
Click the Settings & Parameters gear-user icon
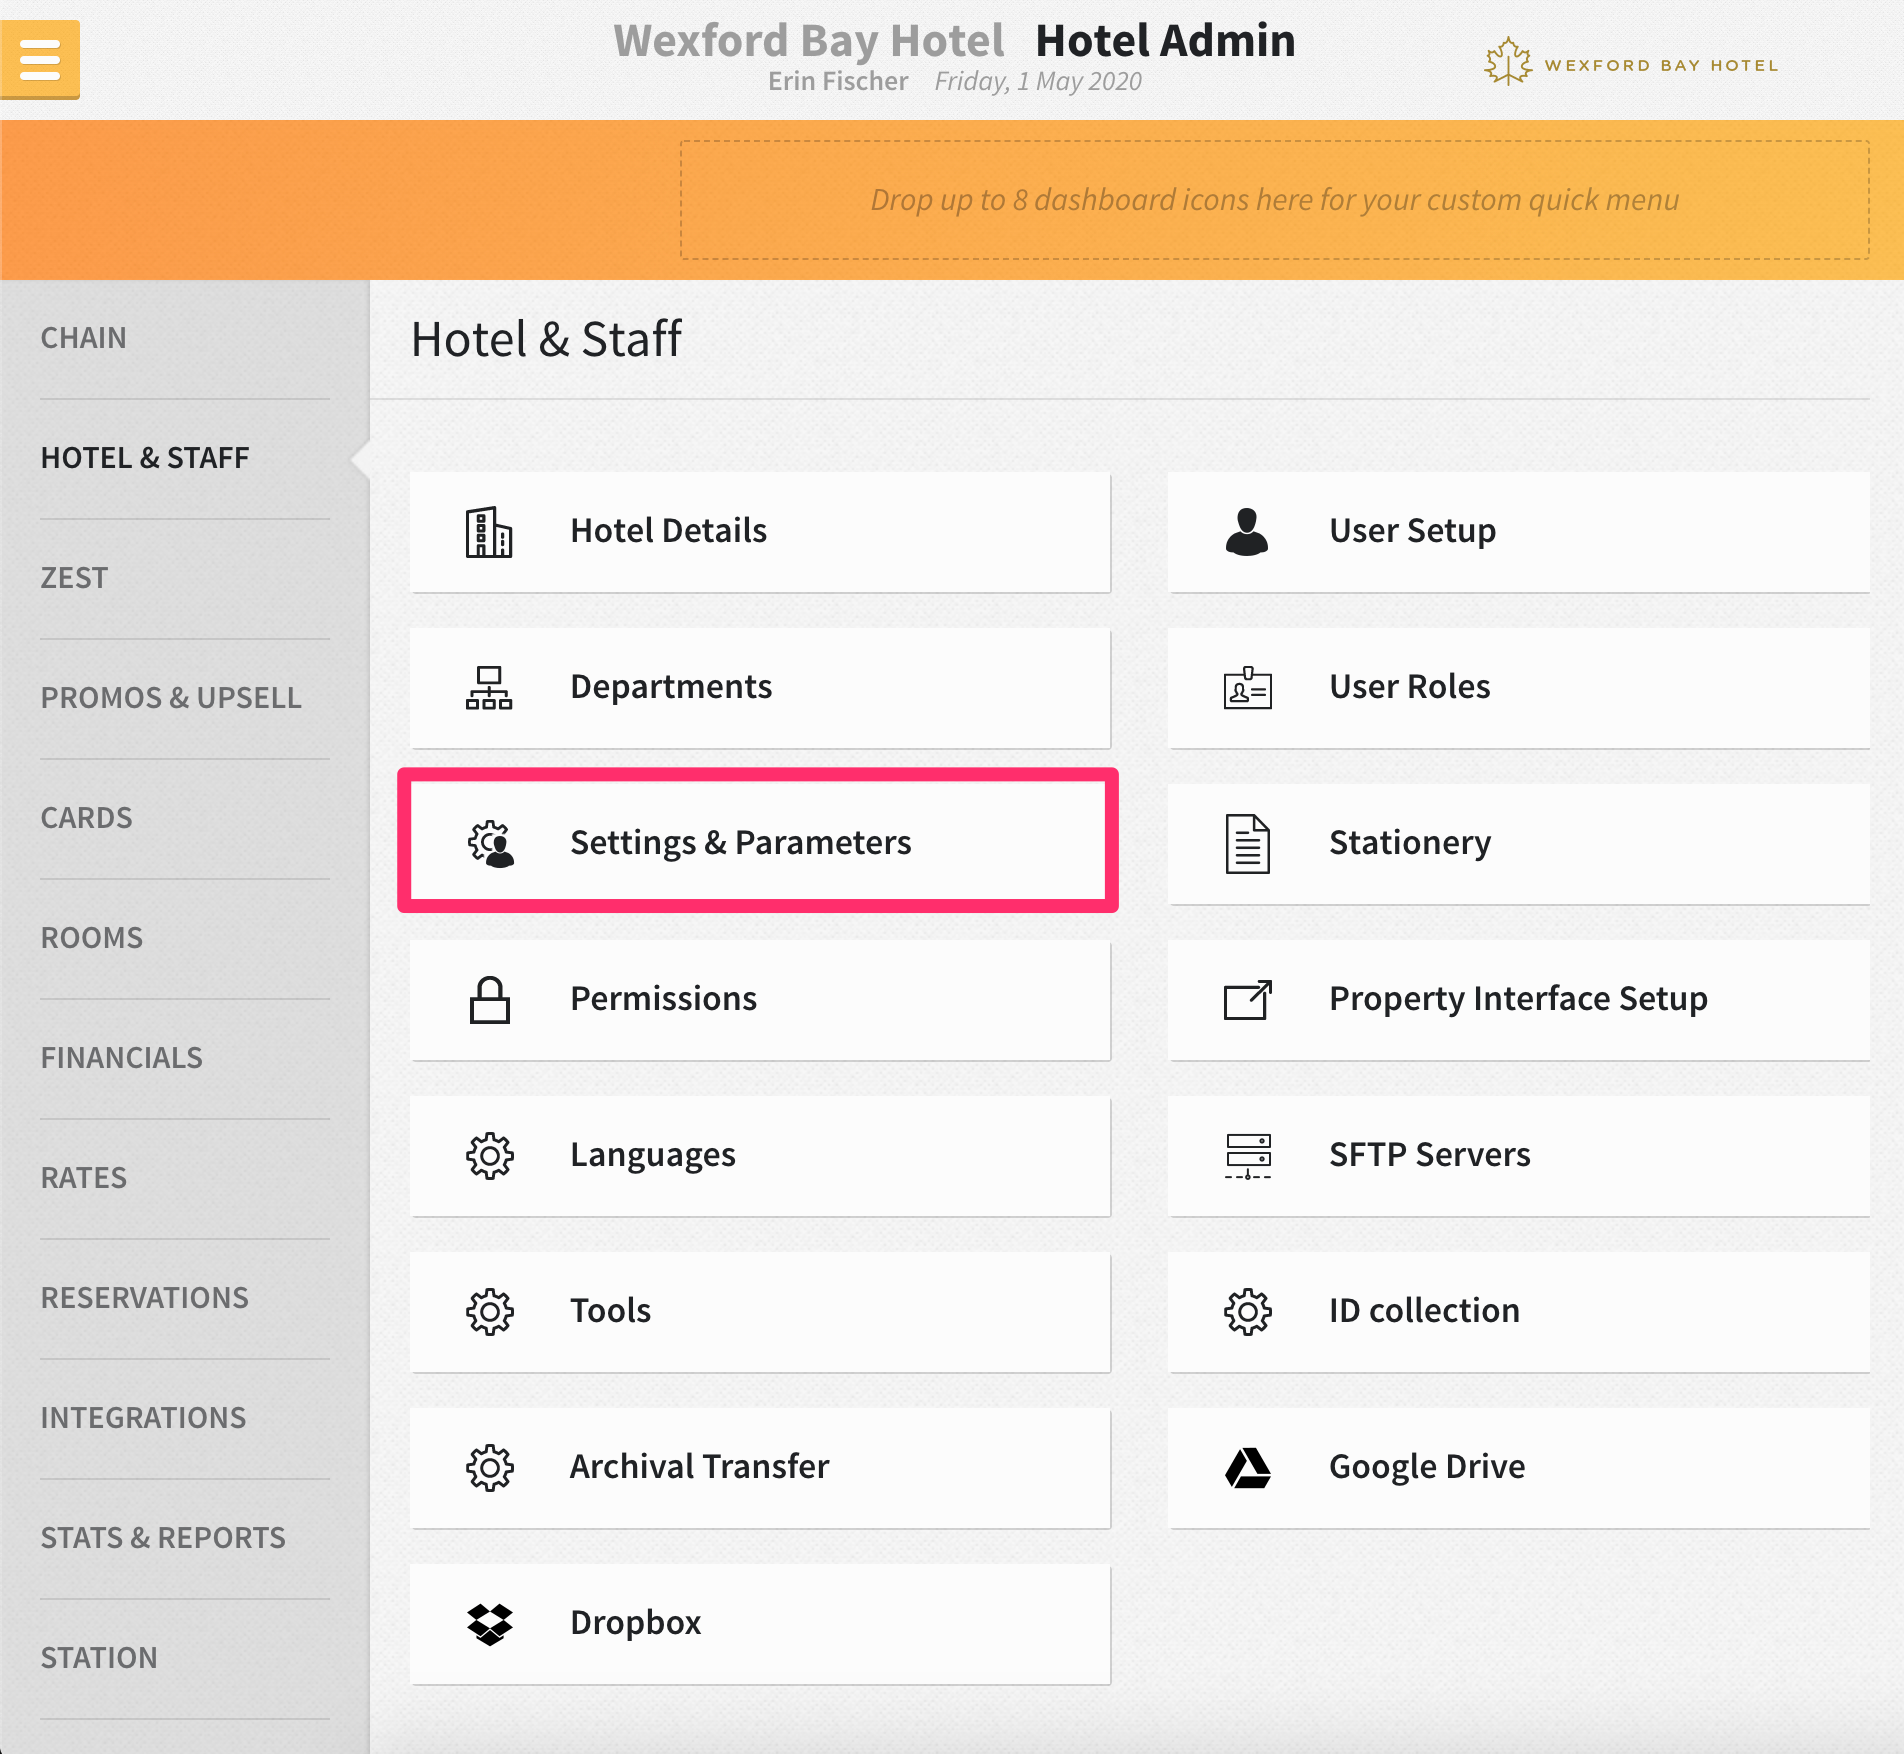coord(490,843)
